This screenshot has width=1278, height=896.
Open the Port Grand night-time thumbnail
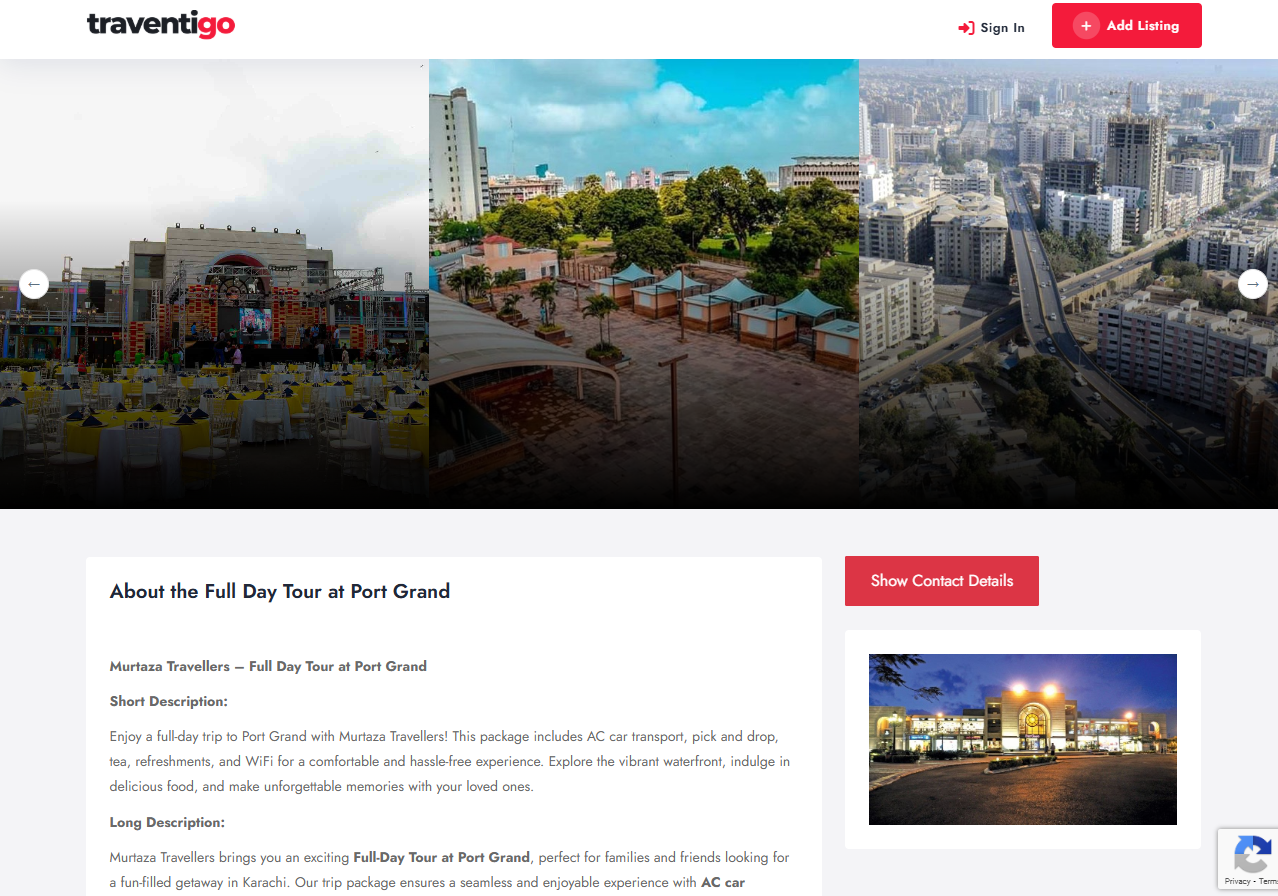(x=1023, y=740)
